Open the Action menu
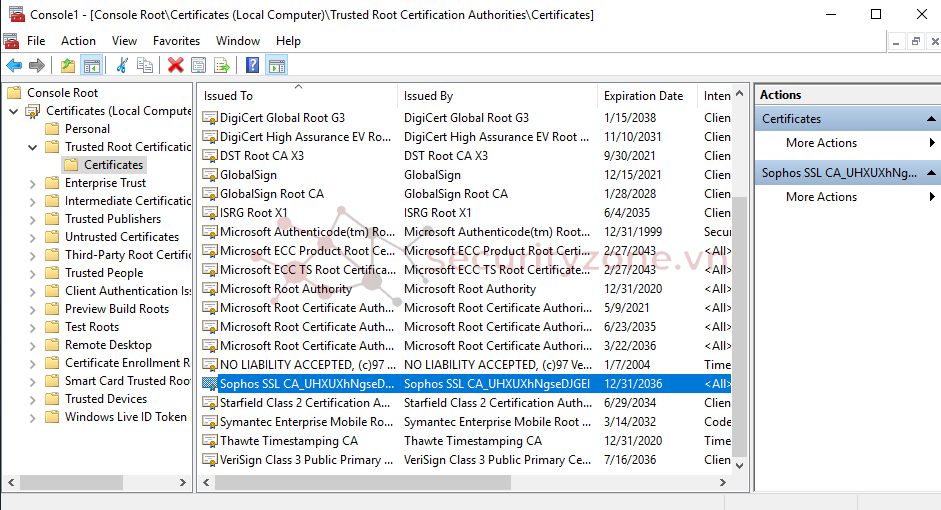The image size is (941, 510). click(x=78, y=41)
